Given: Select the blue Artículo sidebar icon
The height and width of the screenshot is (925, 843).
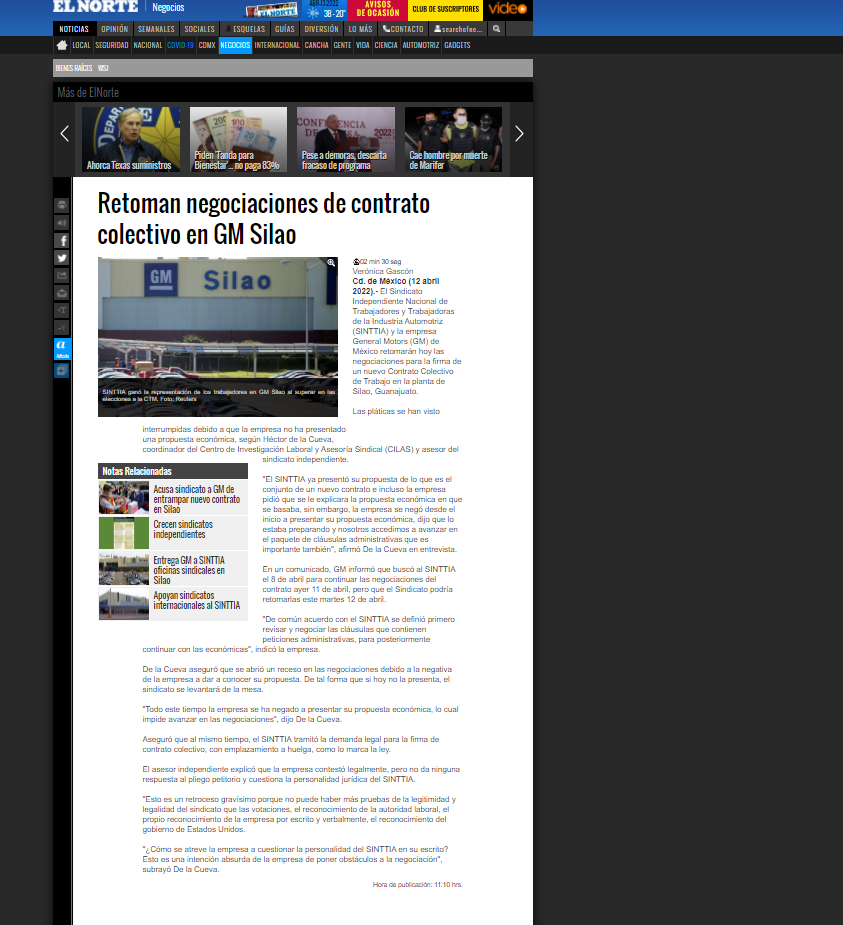Looking at the screenshot, I should click(63, 349).
